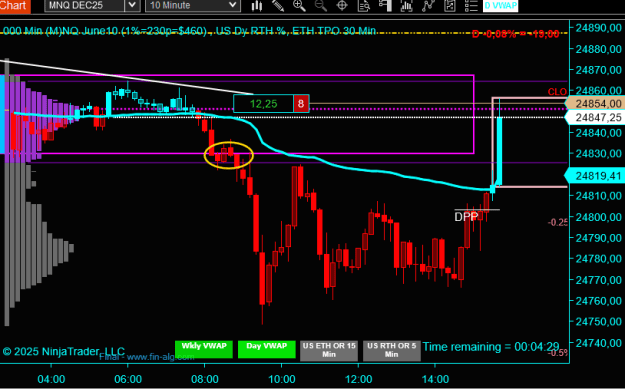Click the 04:00 time axis label
Screen dimensions: 625x389
point(51,379)
